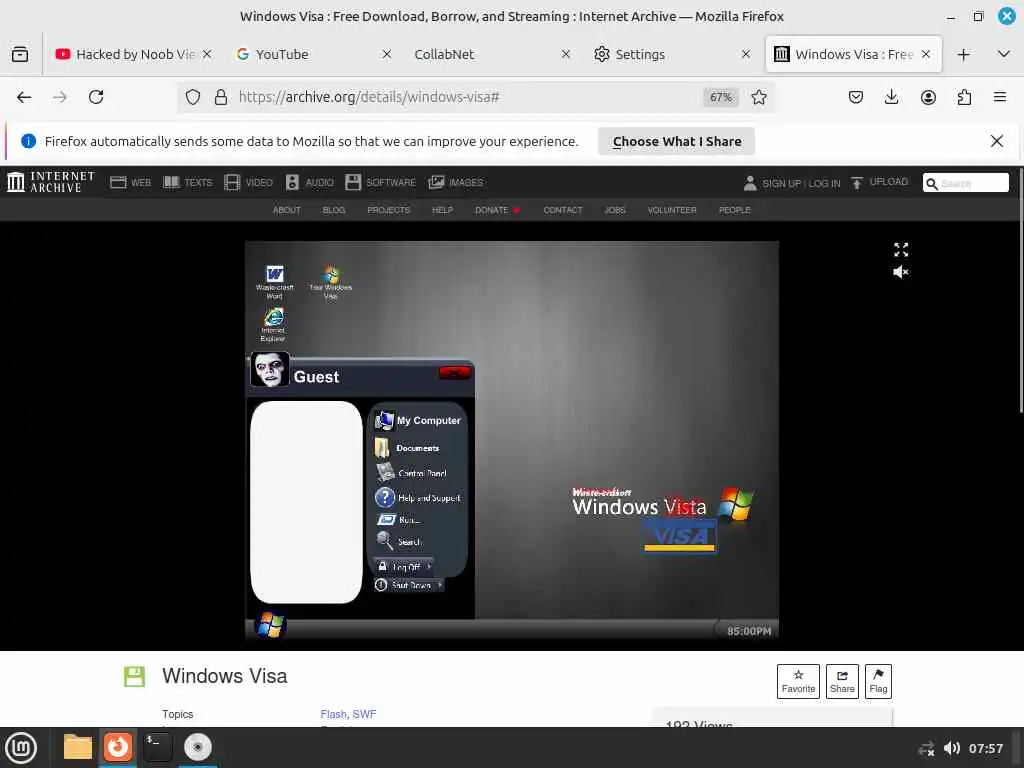The width and height of the screenshot is (1024, 768).
Task: Open the Internet Explorer desktop icon
Action: pos(273,325)
